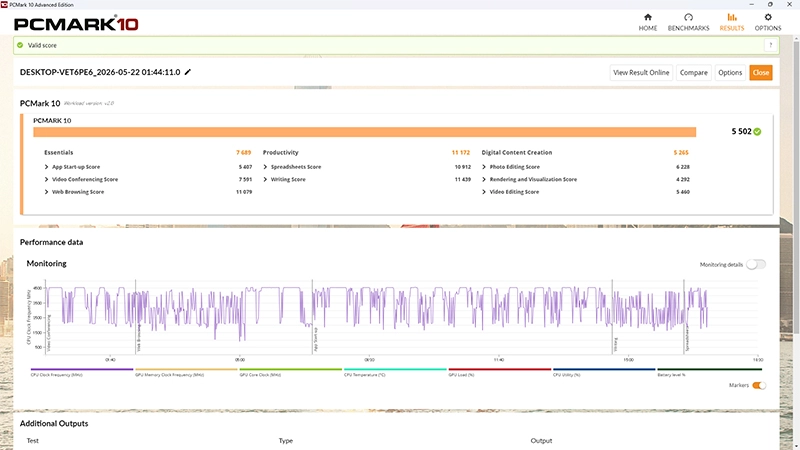Click the orange Close button
Image resolution: width=800 pixels, height=450 pixels.
tap(761, 72)
